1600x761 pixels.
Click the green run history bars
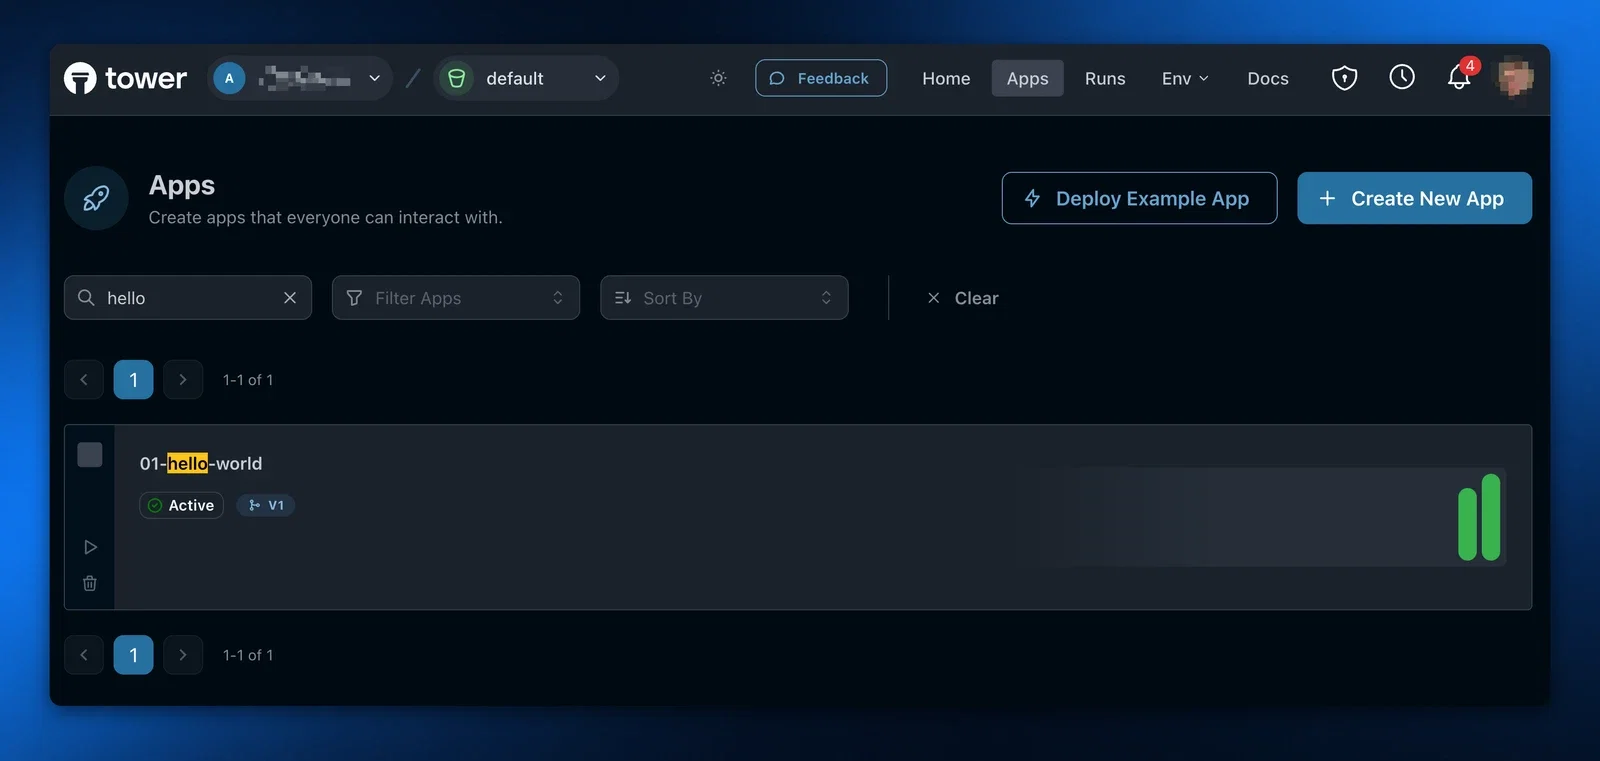(x=1479, y=517)
